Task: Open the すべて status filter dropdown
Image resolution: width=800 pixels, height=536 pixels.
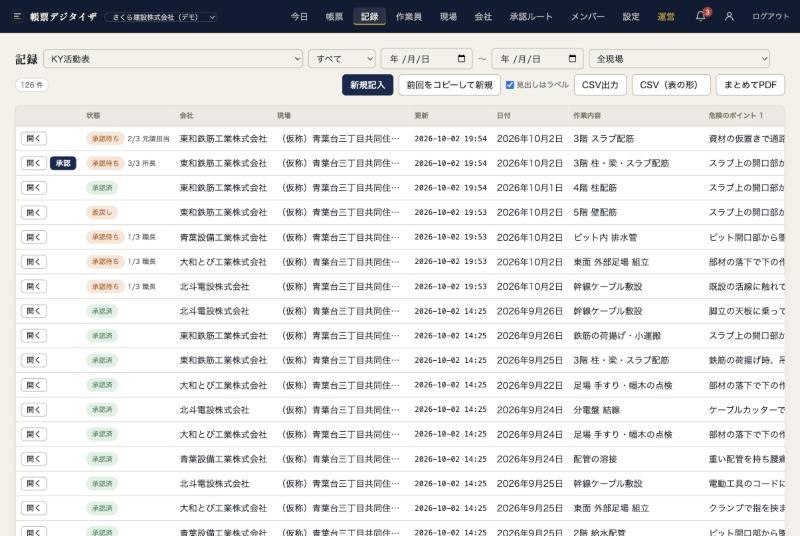Action: (342, 59)
